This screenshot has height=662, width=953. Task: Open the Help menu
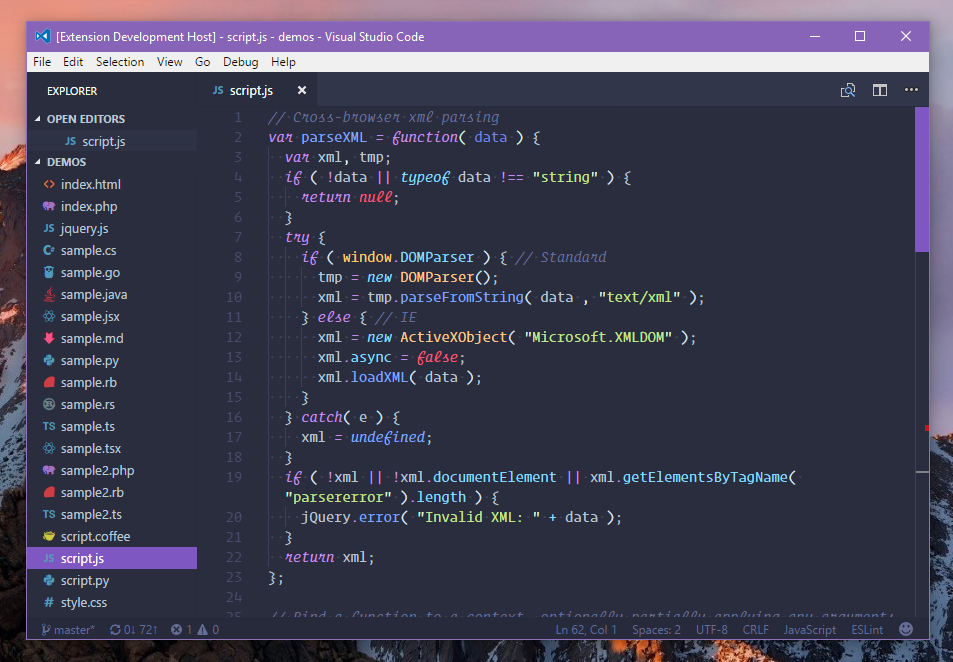click(x=283, y=62)
